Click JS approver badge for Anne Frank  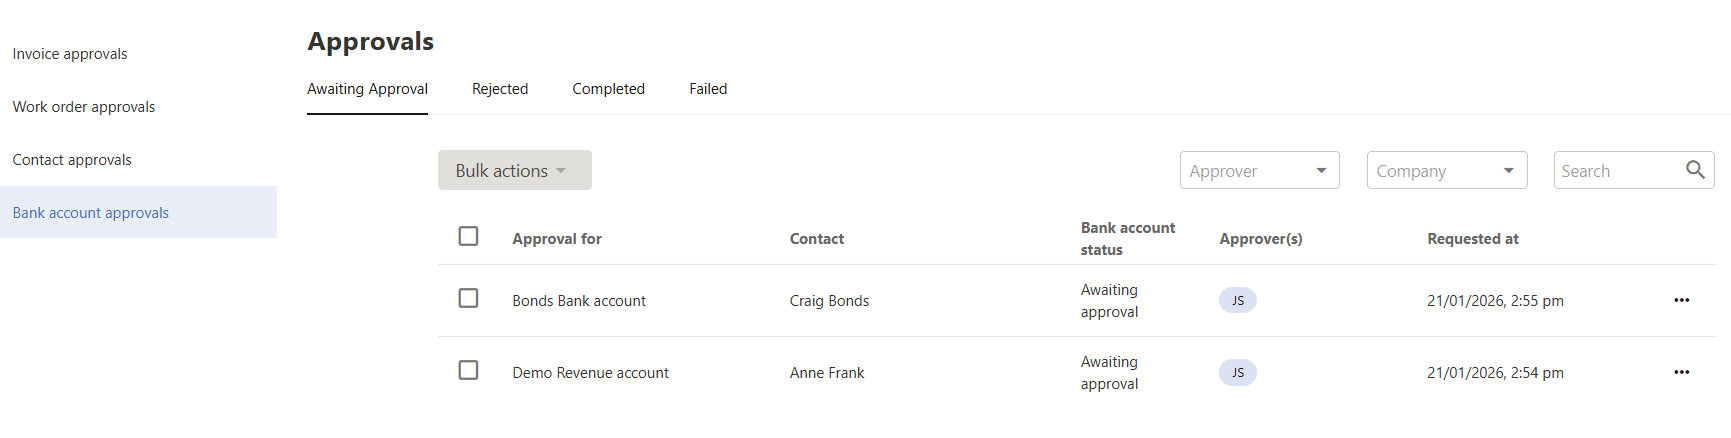tap(1237, 372)
